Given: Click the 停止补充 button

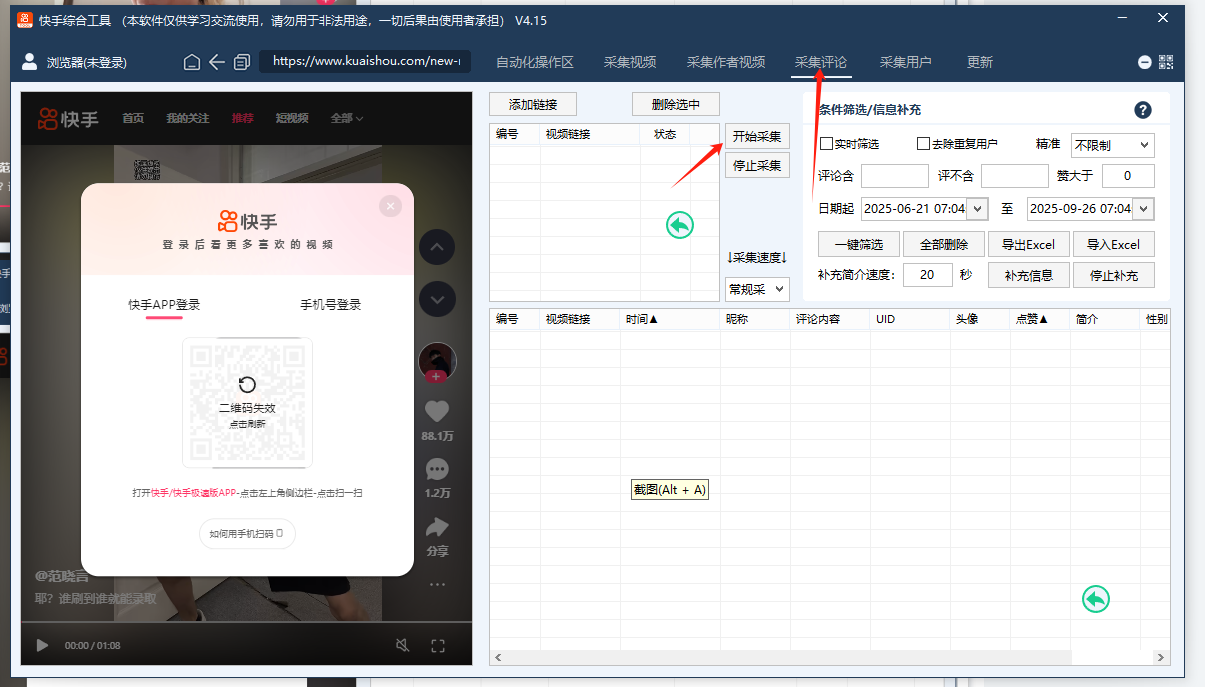Looking at the screenshot, I should coord(1114,275).
